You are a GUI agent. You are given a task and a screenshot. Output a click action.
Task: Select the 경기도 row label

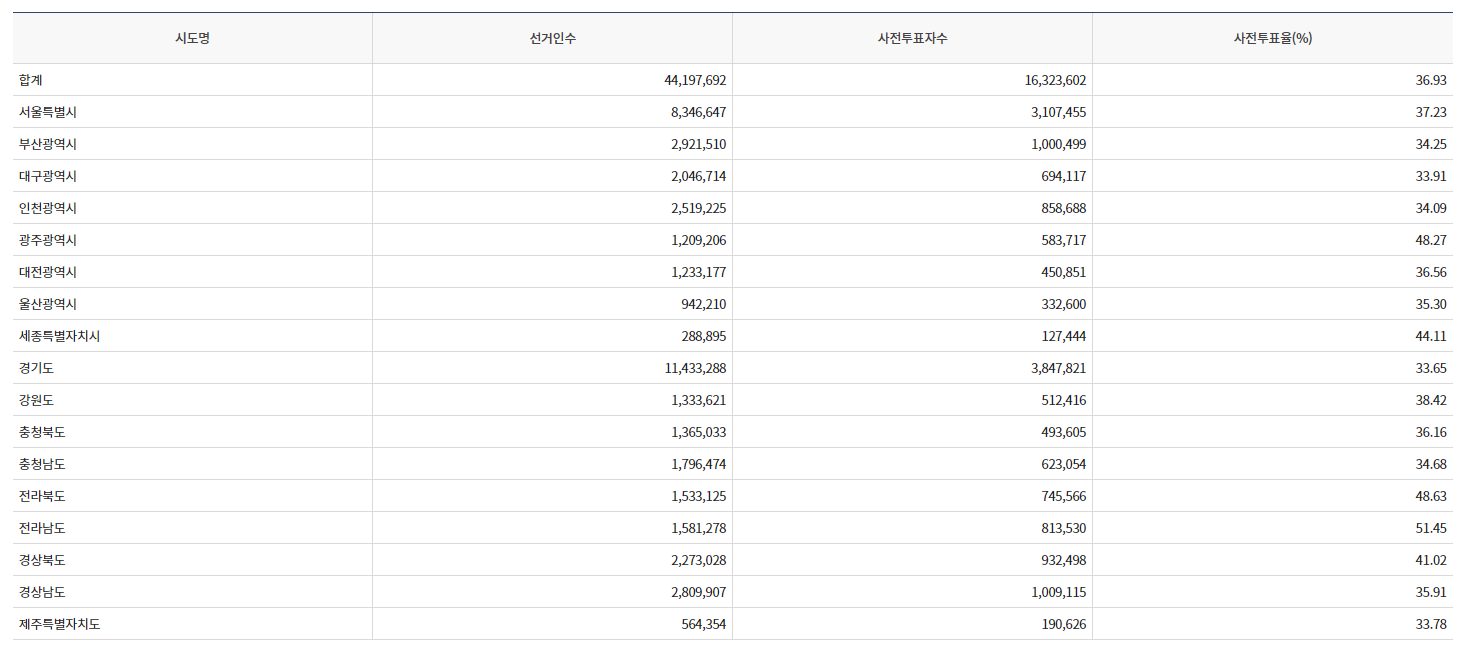(x=36, y=368)
